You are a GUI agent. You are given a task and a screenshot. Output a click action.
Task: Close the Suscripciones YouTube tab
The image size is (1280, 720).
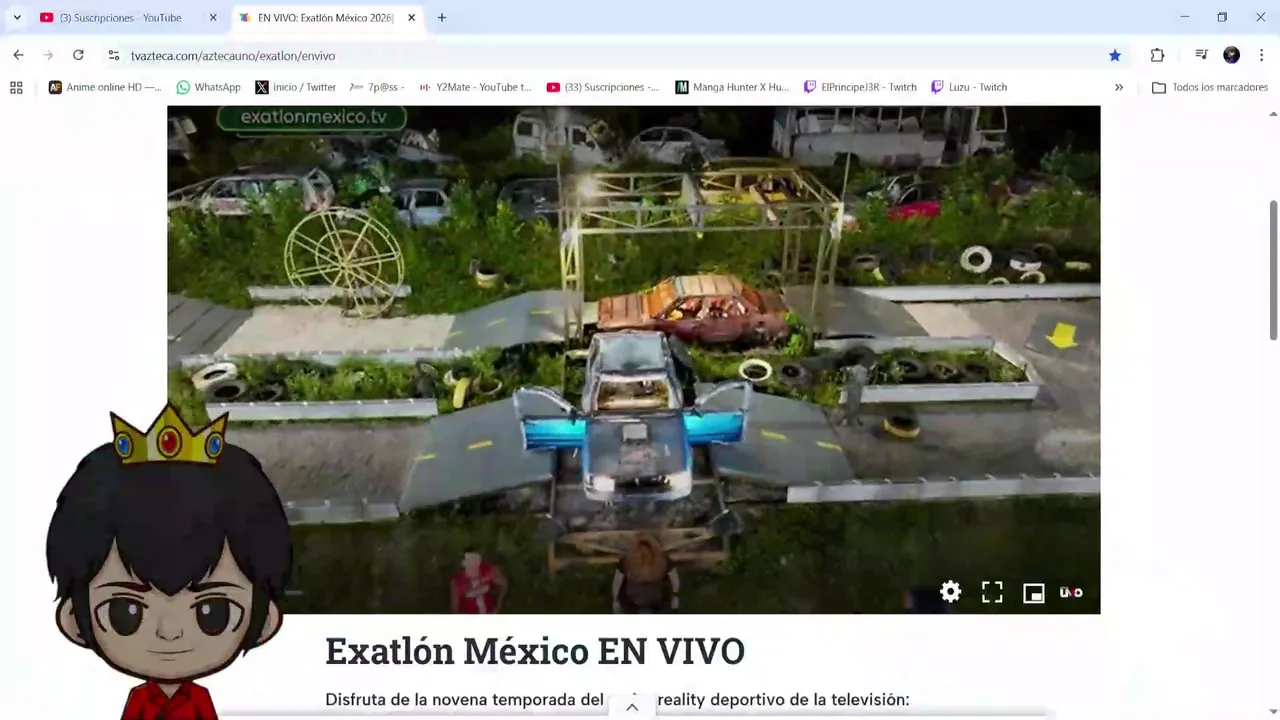(213, 17)
